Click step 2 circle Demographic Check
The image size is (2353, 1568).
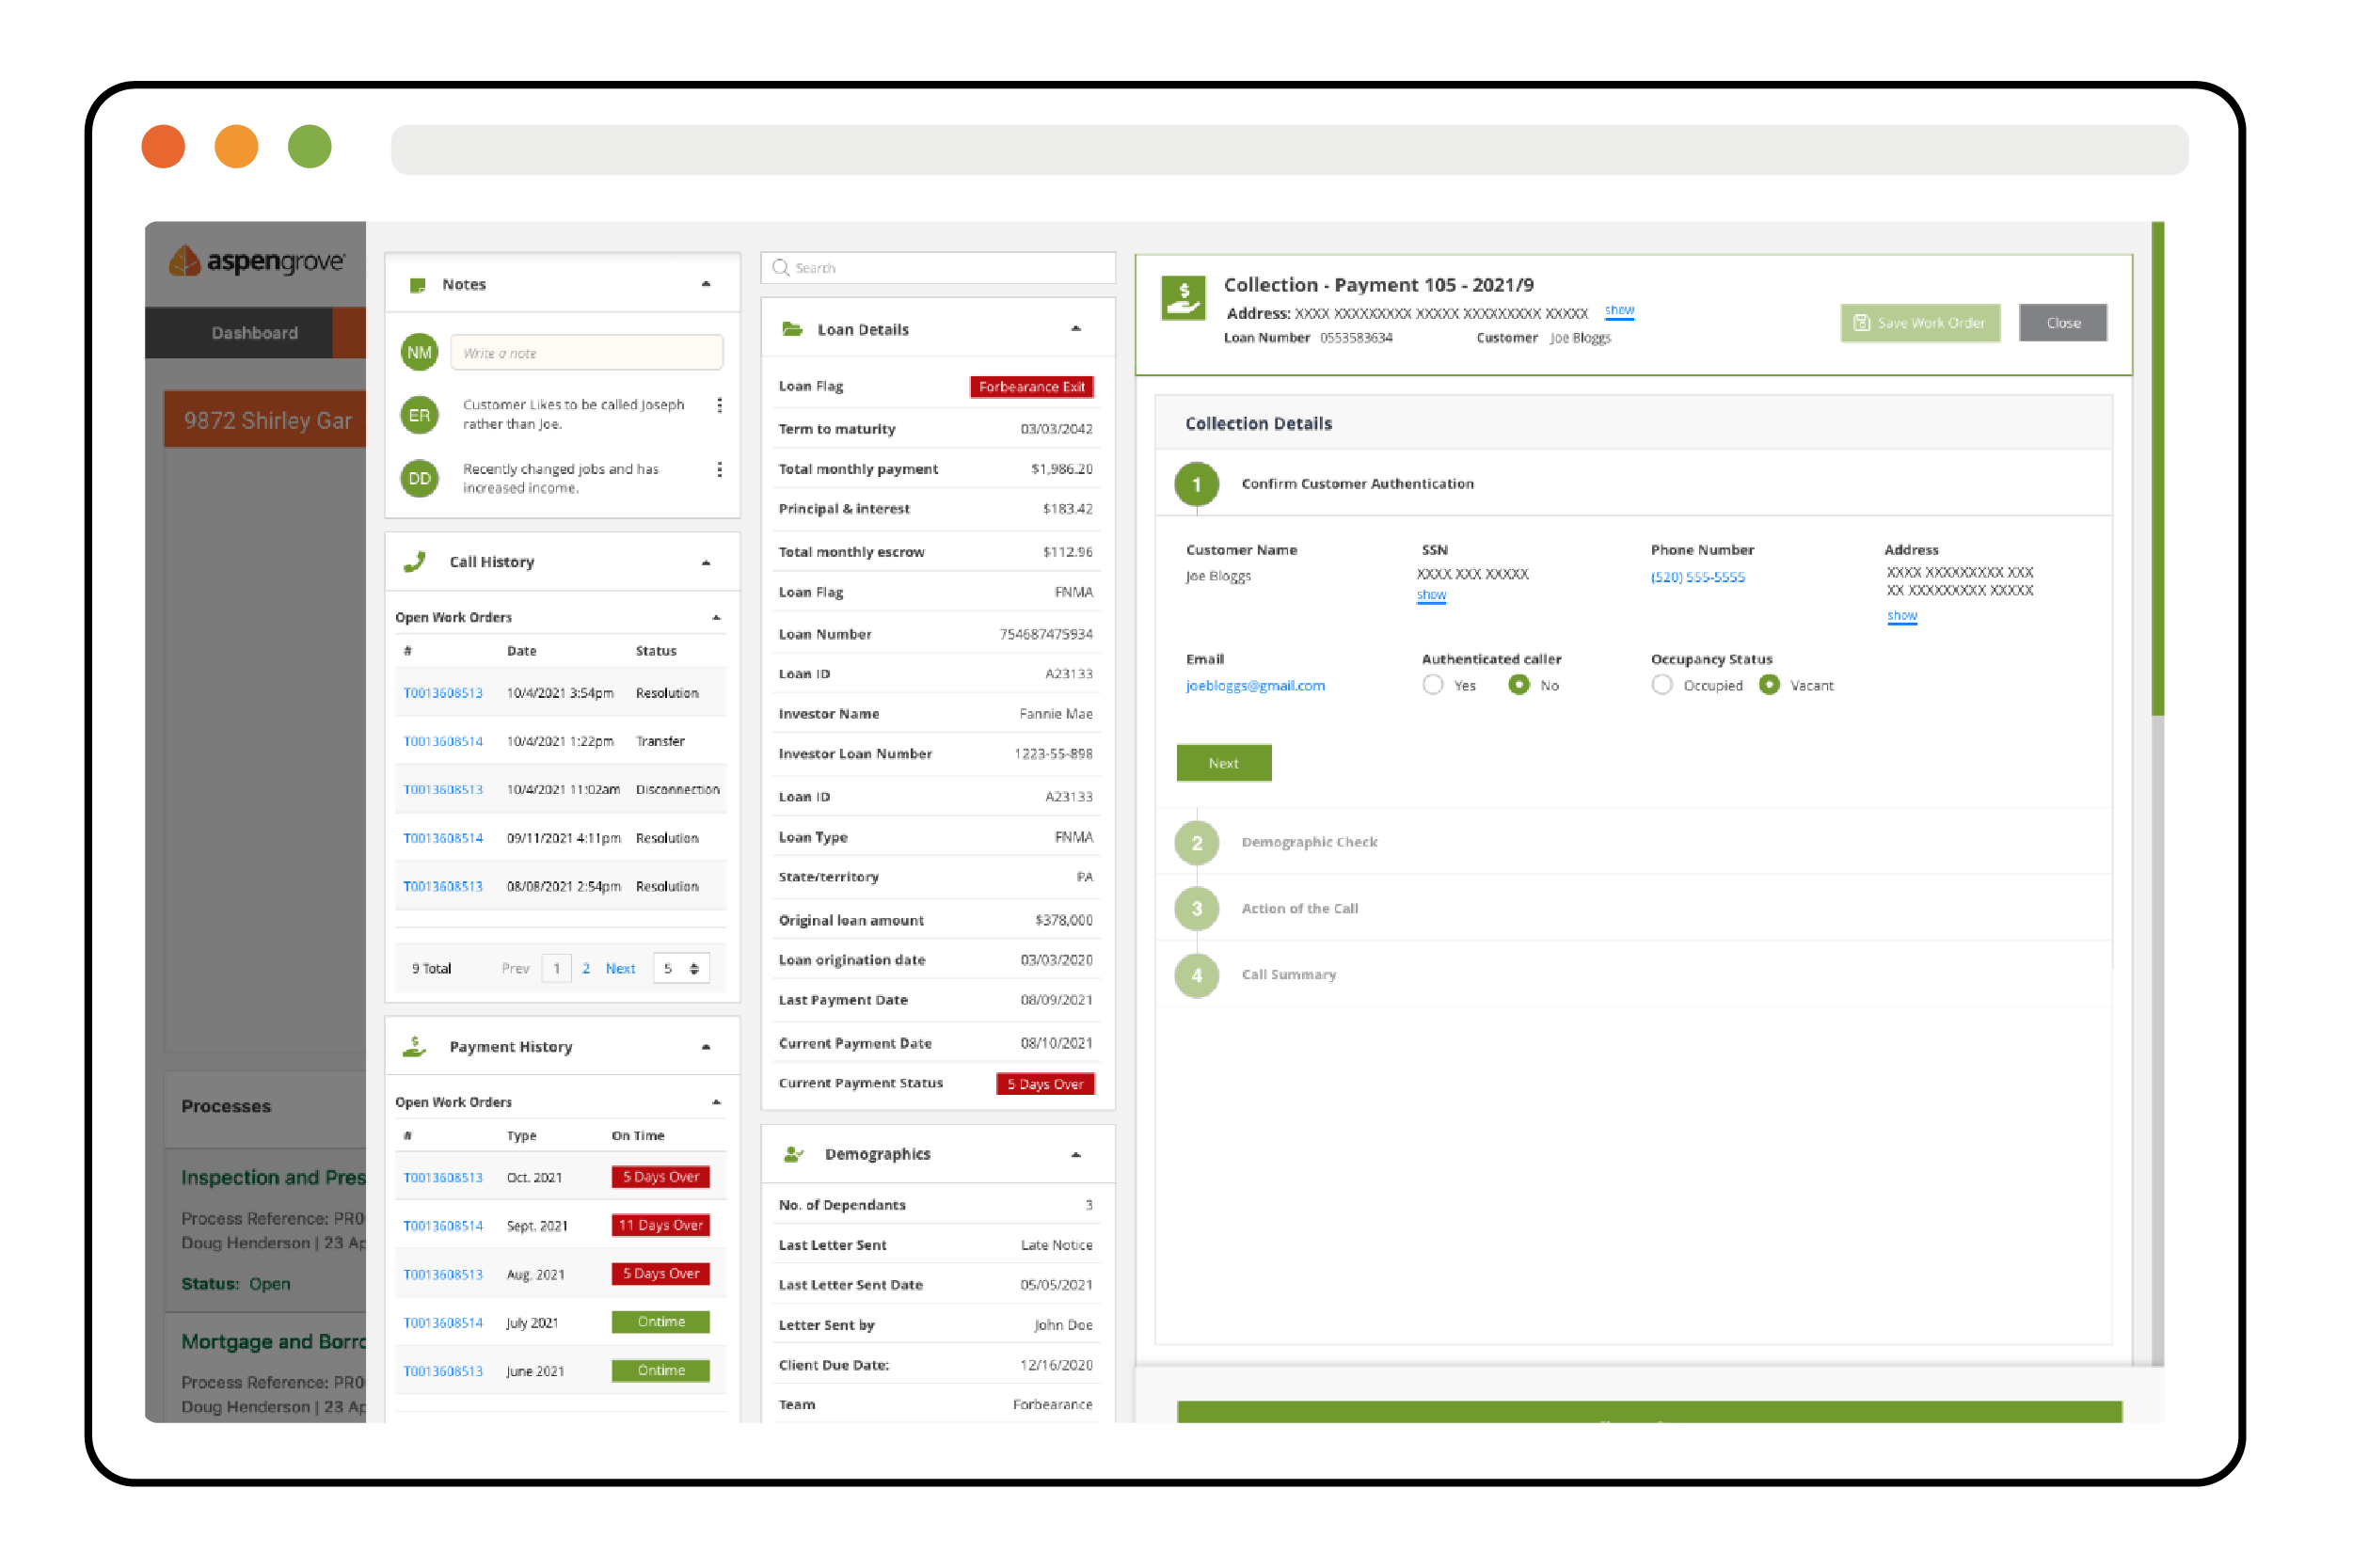[1196, 843]
